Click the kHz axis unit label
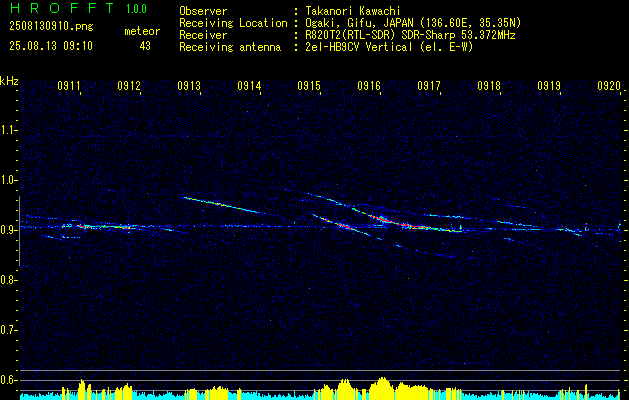Viewport: 629px width, 400px height. (9, 81)
